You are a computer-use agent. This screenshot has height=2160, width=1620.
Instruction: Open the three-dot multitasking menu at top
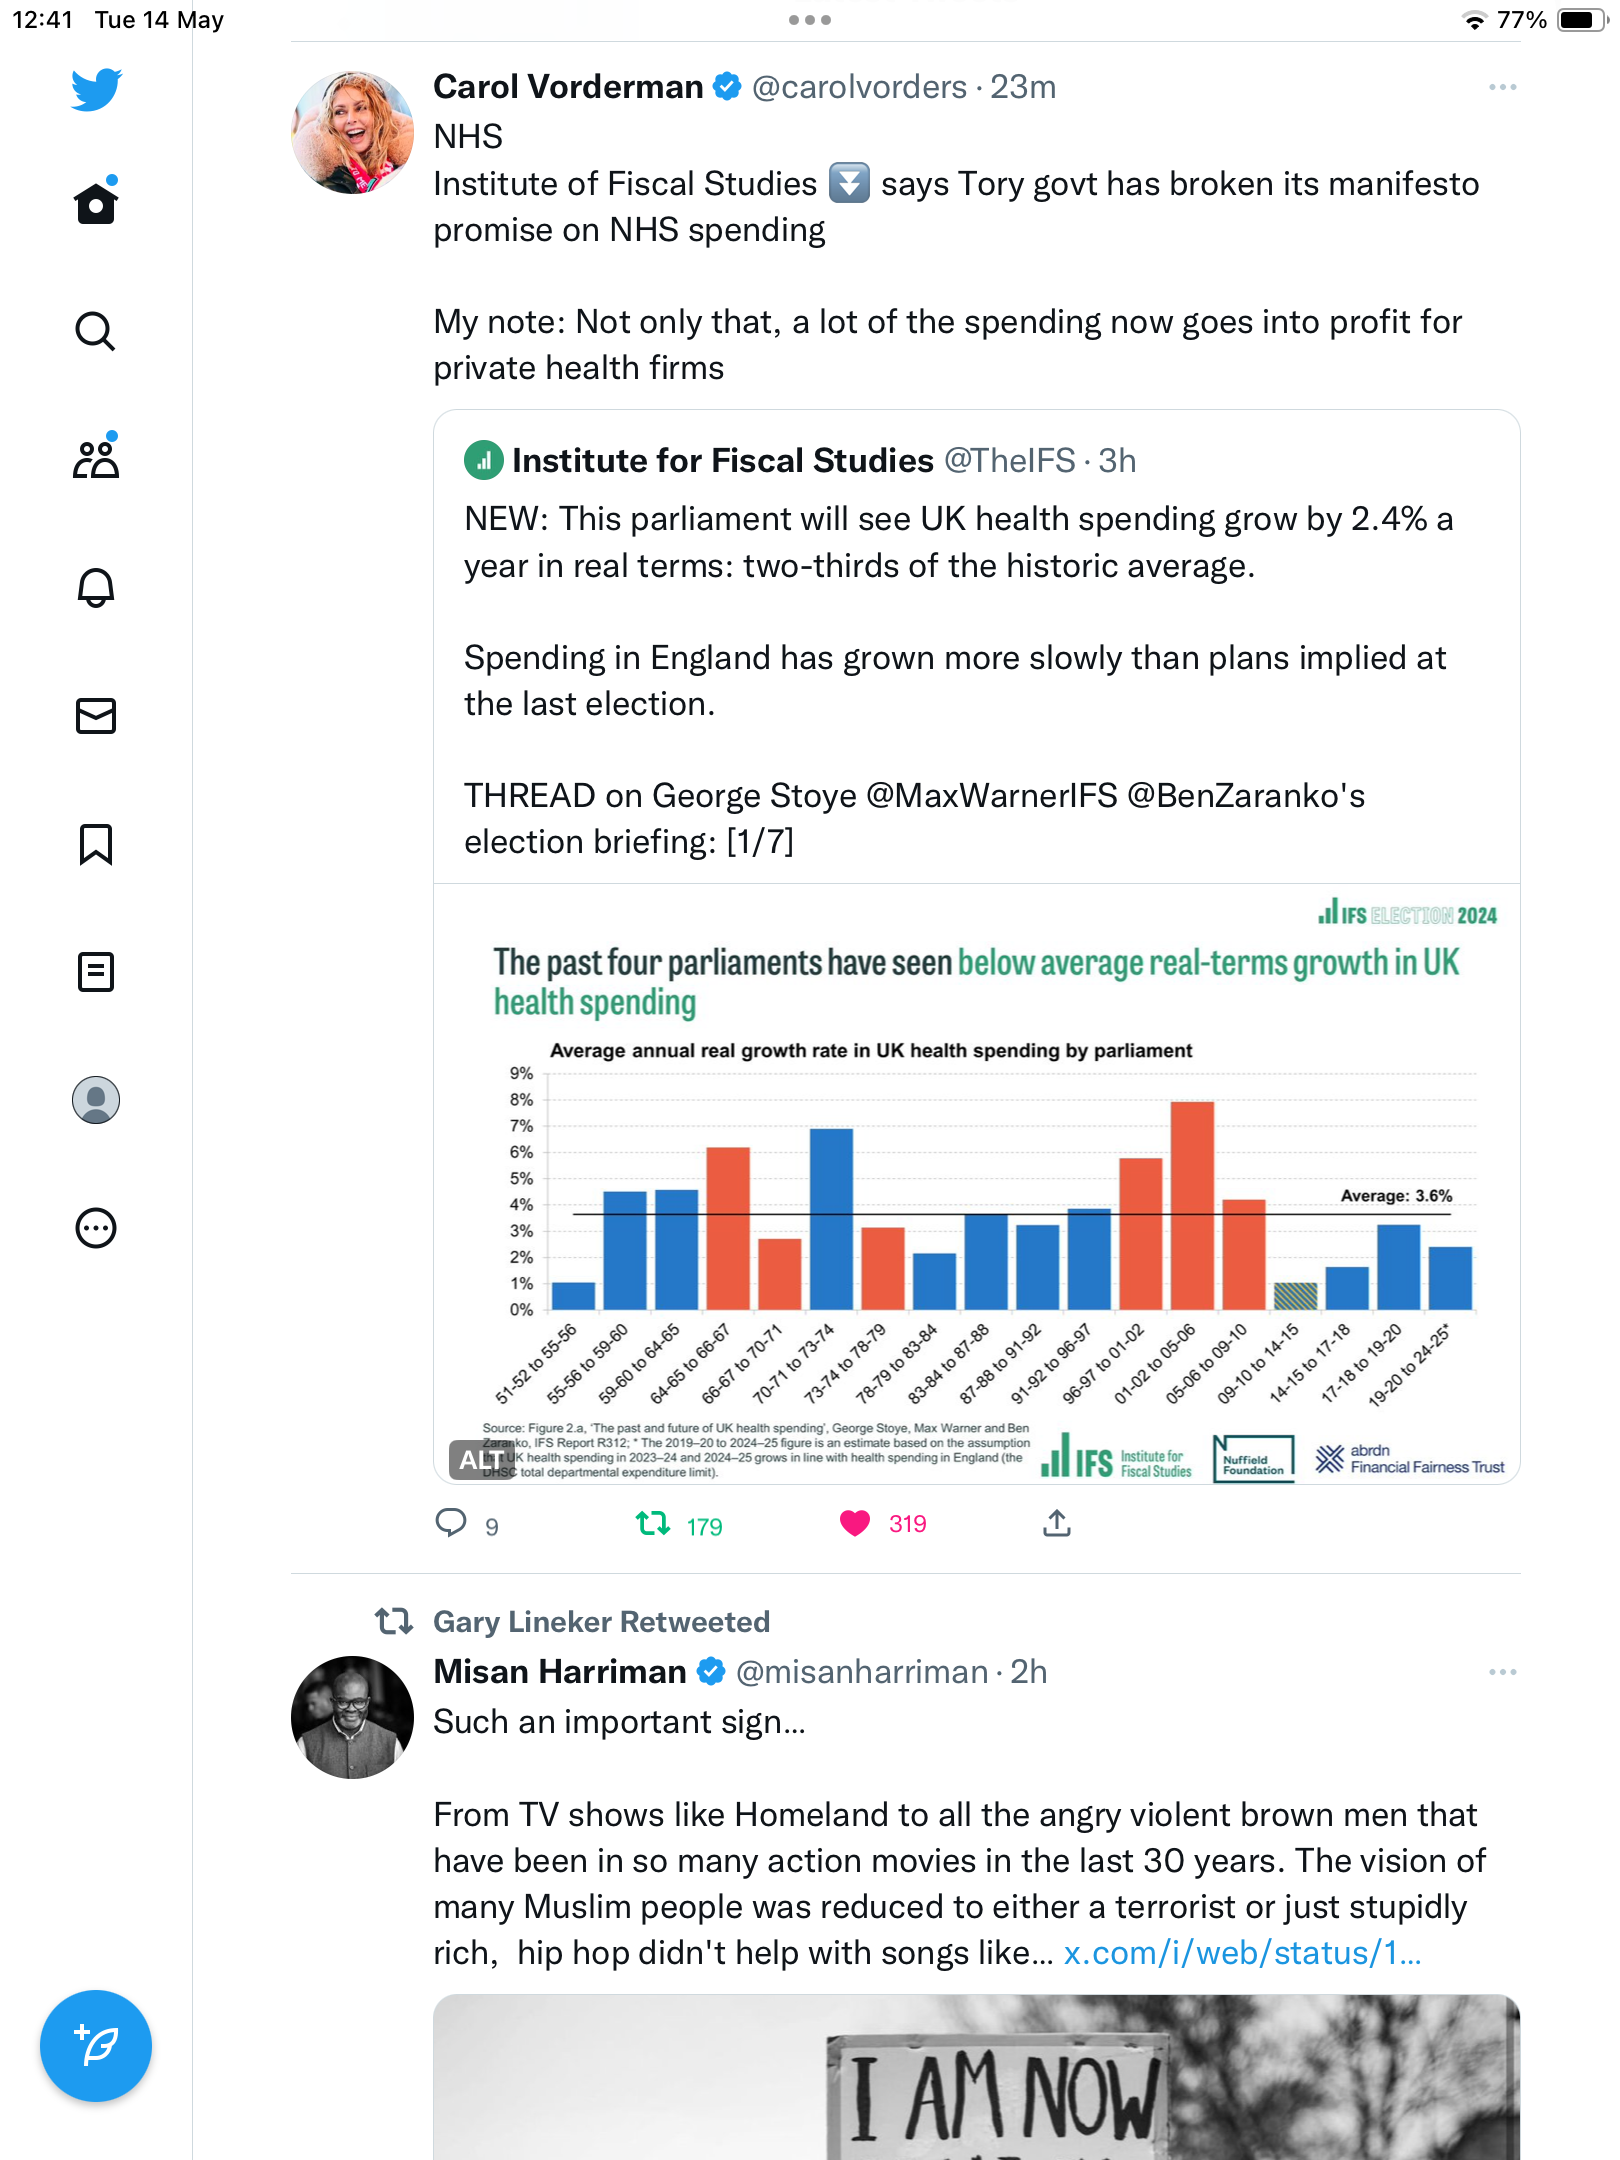810,20
